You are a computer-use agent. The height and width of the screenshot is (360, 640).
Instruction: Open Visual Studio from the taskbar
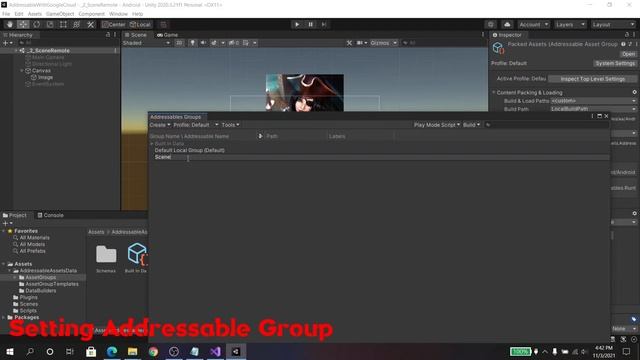click(216, 351)
